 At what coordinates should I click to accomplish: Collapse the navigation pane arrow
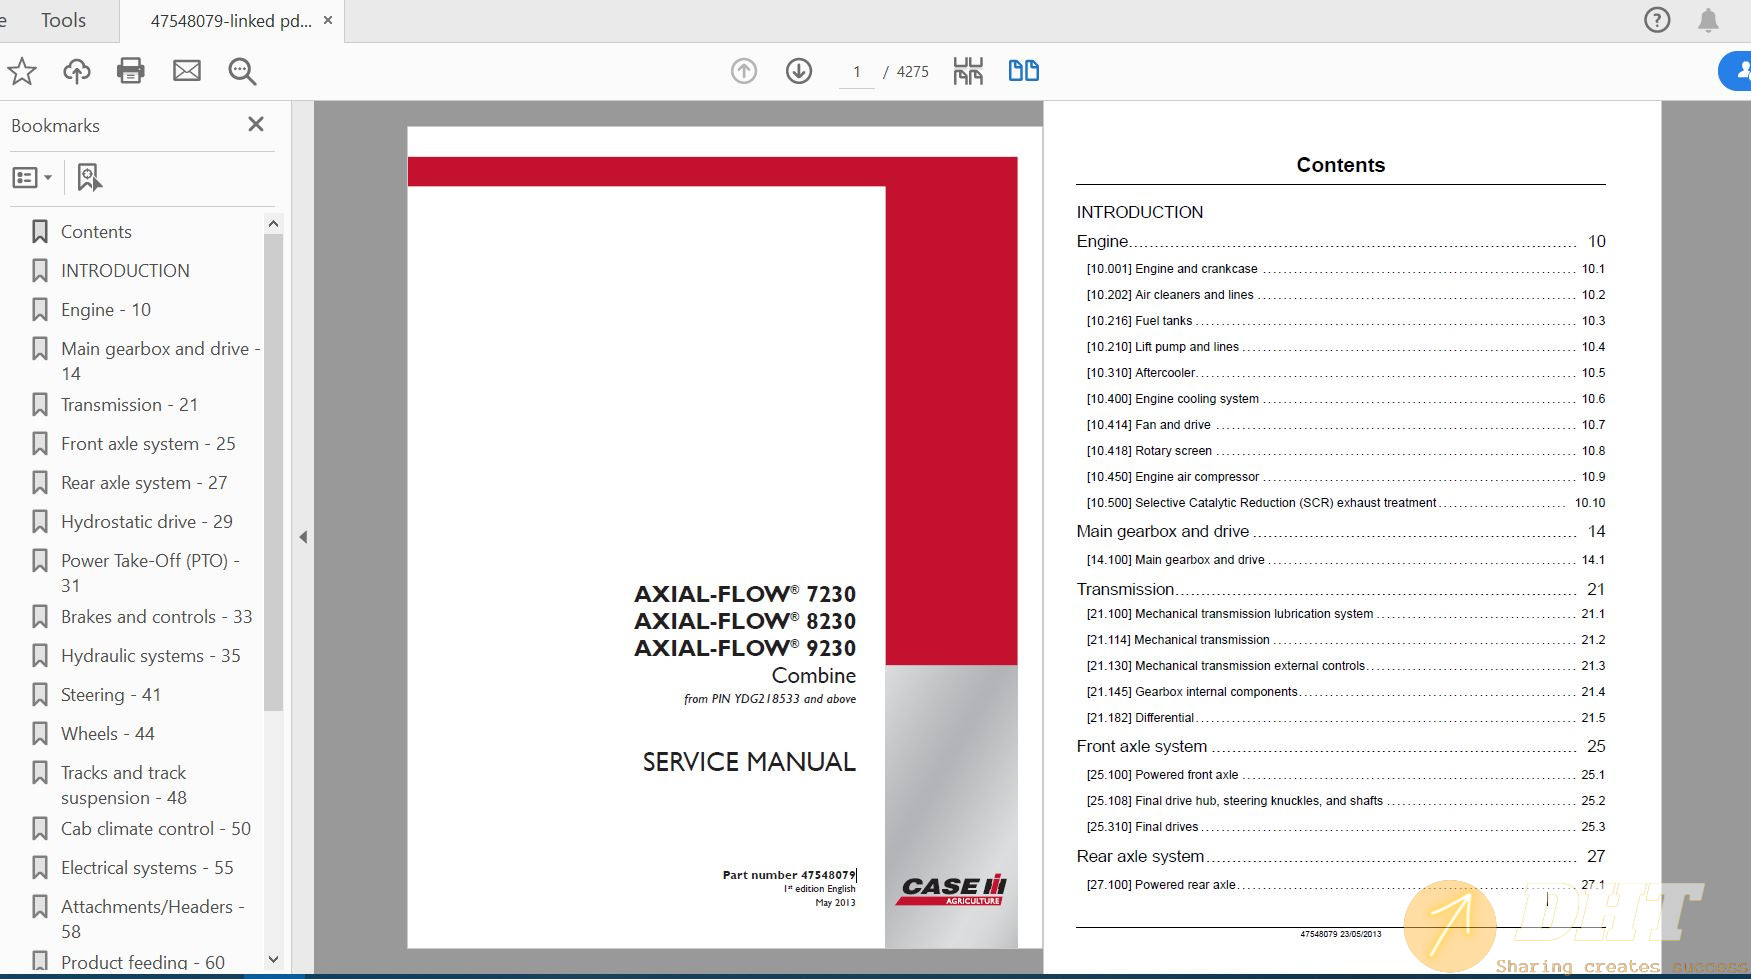point(303,537)
